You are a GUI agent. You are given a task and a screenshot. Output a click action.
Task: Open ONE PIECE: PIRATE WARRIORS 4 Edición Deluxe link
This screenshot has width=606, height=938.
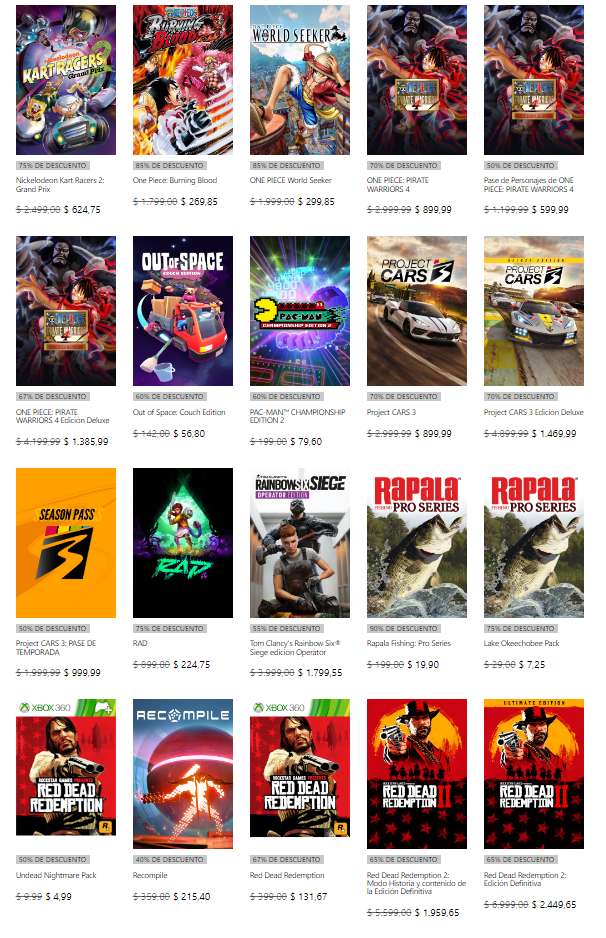[x=63, y=416]
